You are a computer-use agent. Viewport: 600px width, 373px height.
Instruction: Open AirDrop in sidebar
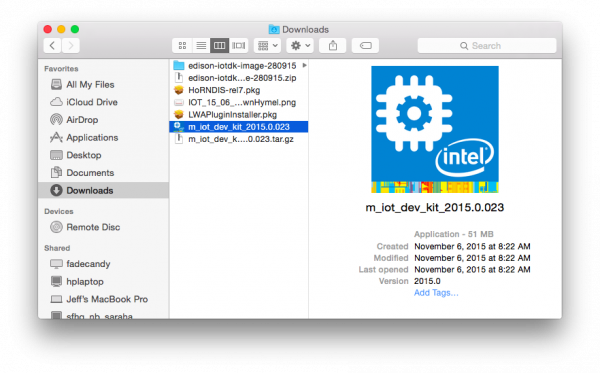click(x=103, y=120)
